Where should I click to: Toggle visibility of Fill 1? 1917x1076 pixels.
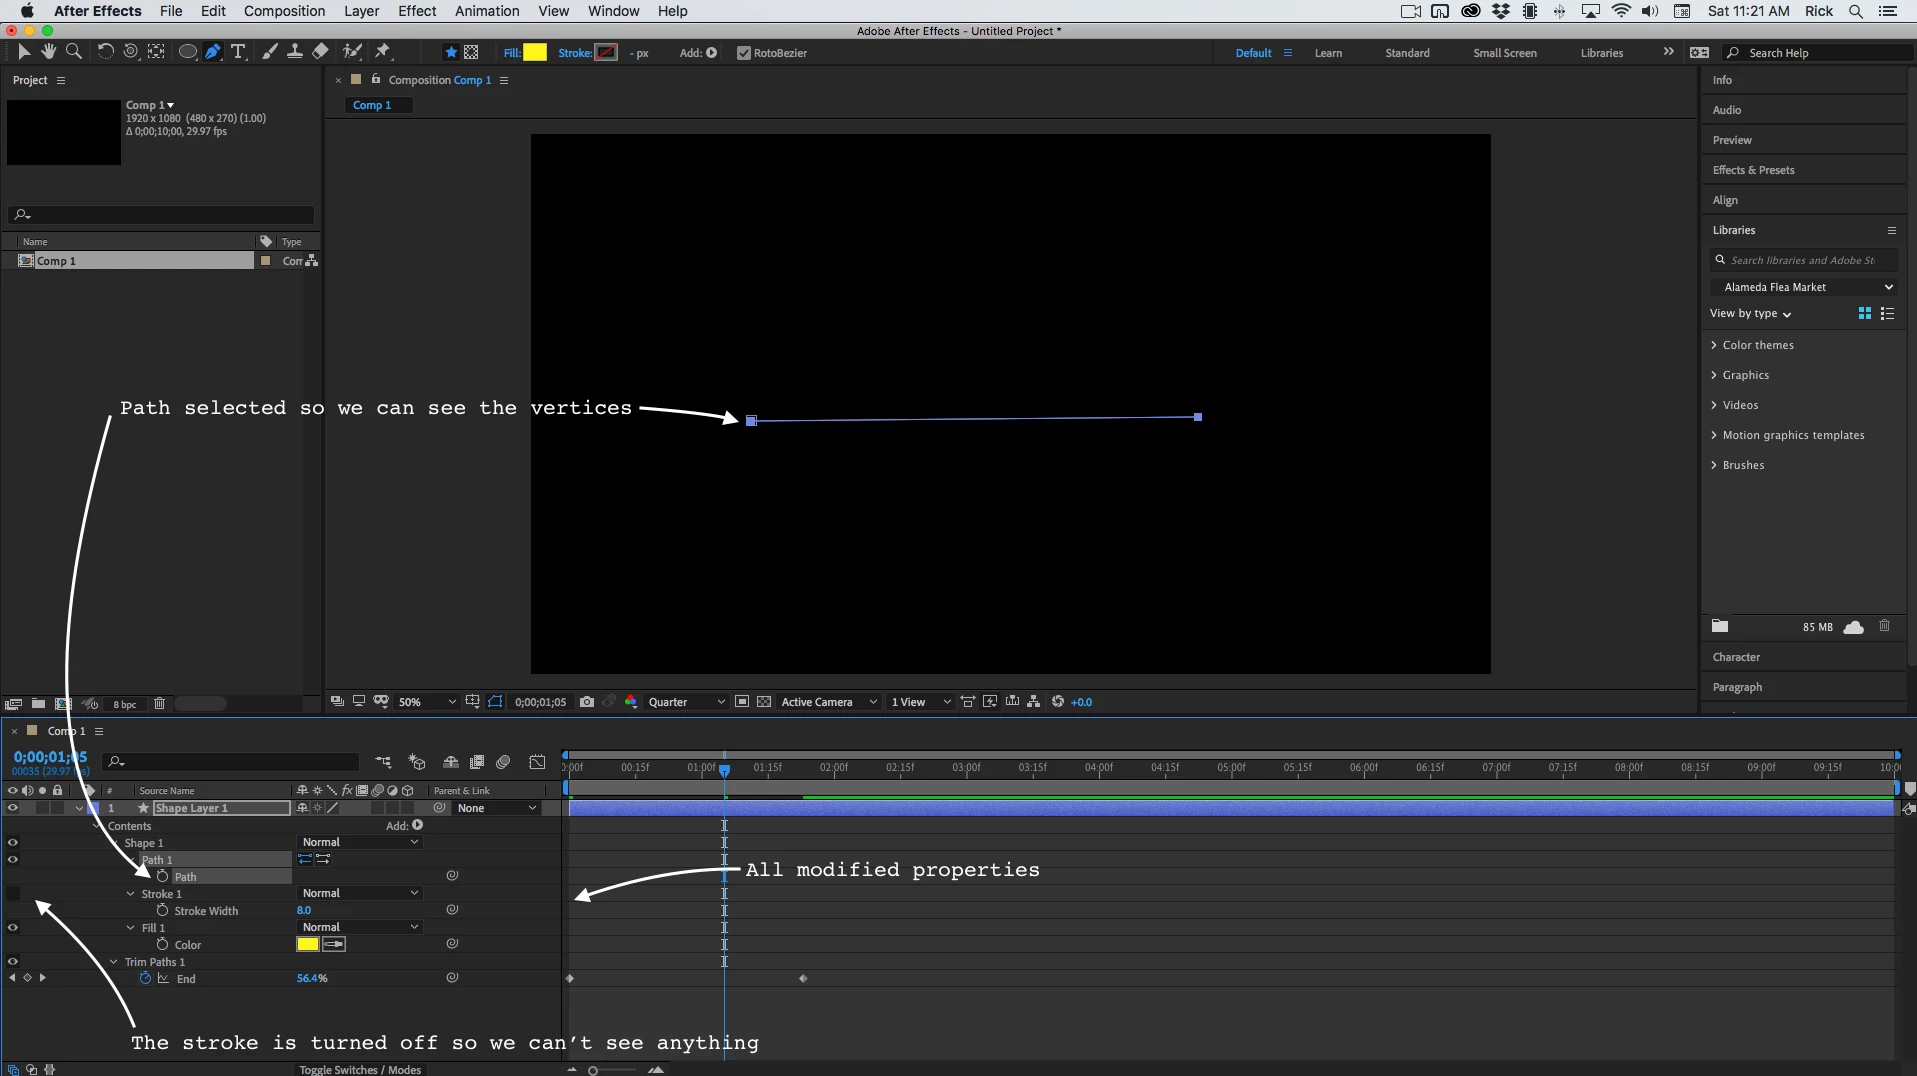coord(12,928)
